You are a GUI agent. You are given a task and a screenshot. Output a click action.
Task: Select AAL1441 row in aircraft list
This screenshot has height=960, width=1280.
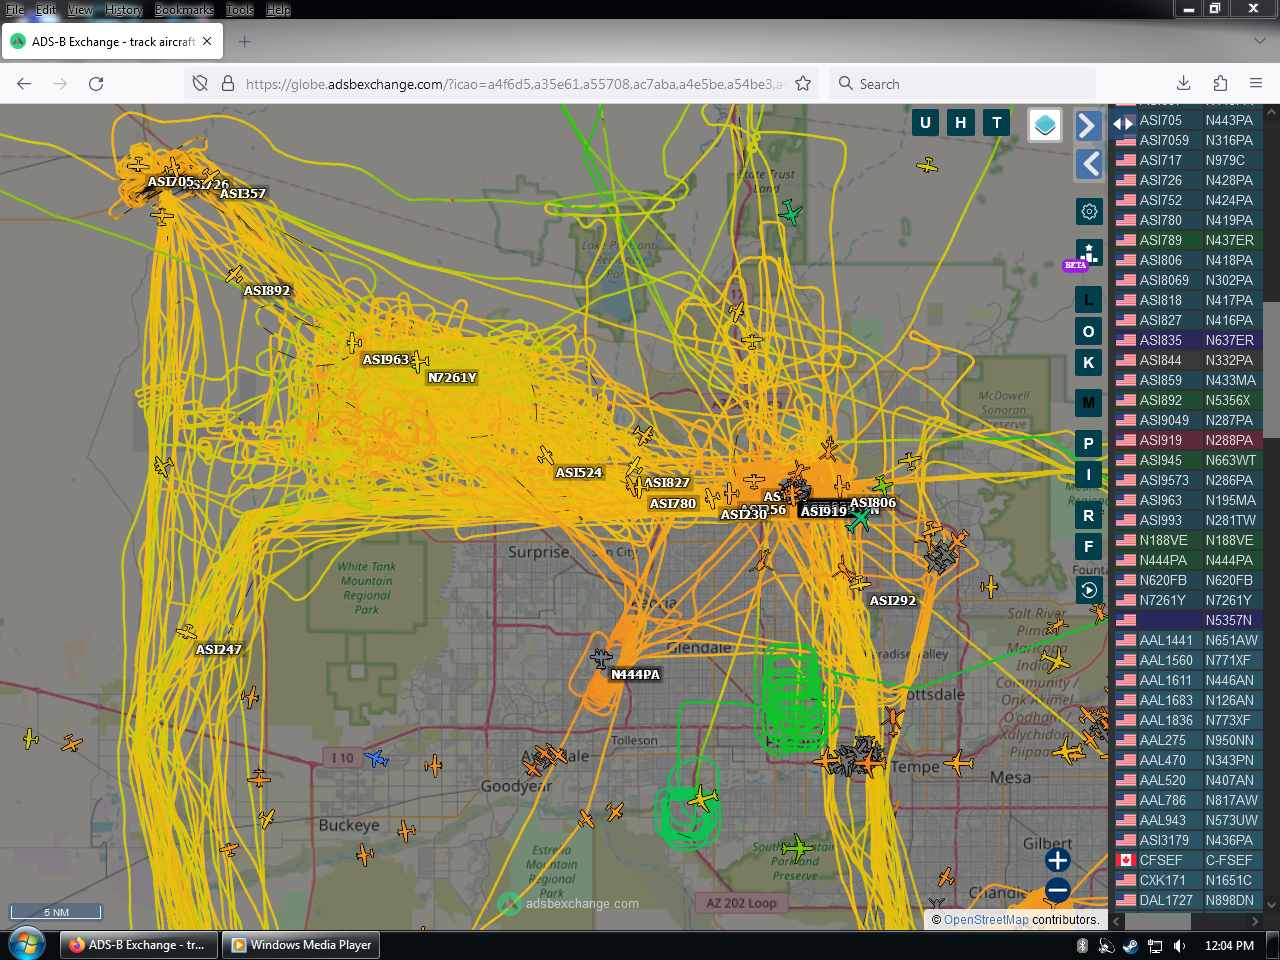1188,640
